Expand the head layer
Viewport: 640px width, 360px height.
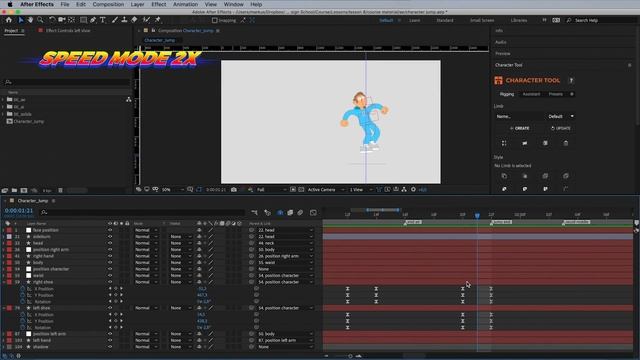click(4, 243)
